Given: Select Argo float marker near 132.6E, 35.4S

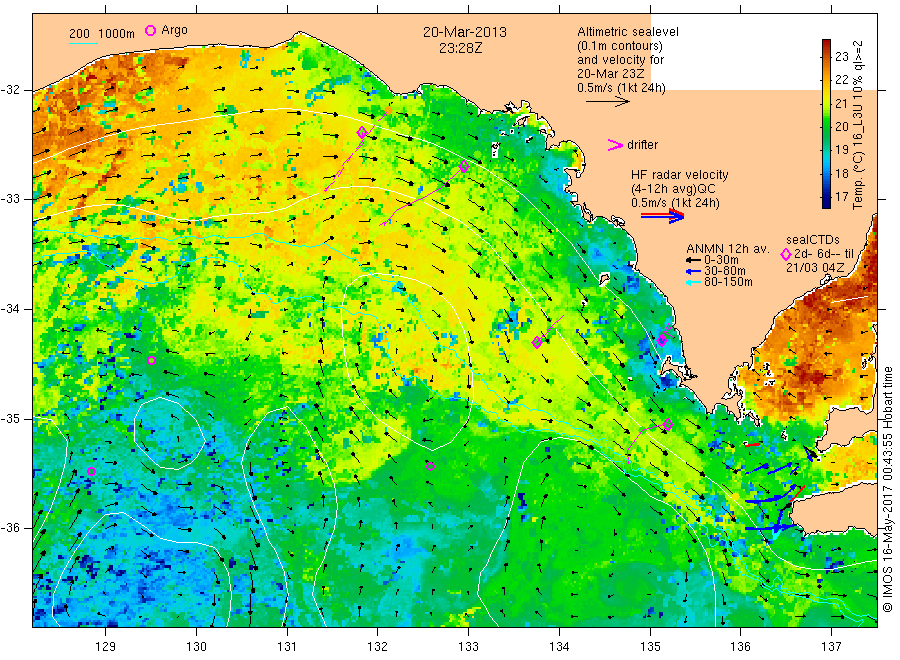Looking at the screenshot, I should pyautogui.click(x=430, y=467).
